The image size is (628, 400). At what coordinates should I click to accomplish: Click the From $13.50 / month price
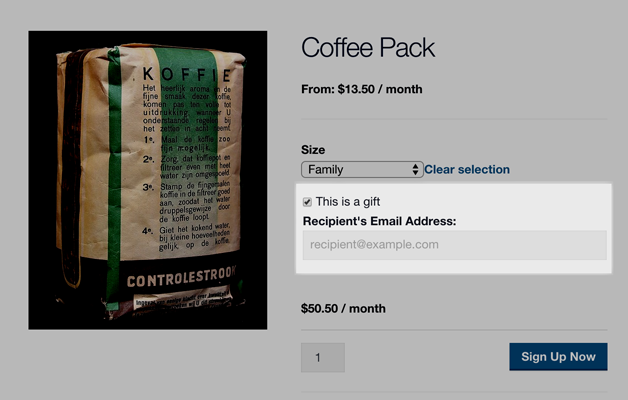pos(361,89)
